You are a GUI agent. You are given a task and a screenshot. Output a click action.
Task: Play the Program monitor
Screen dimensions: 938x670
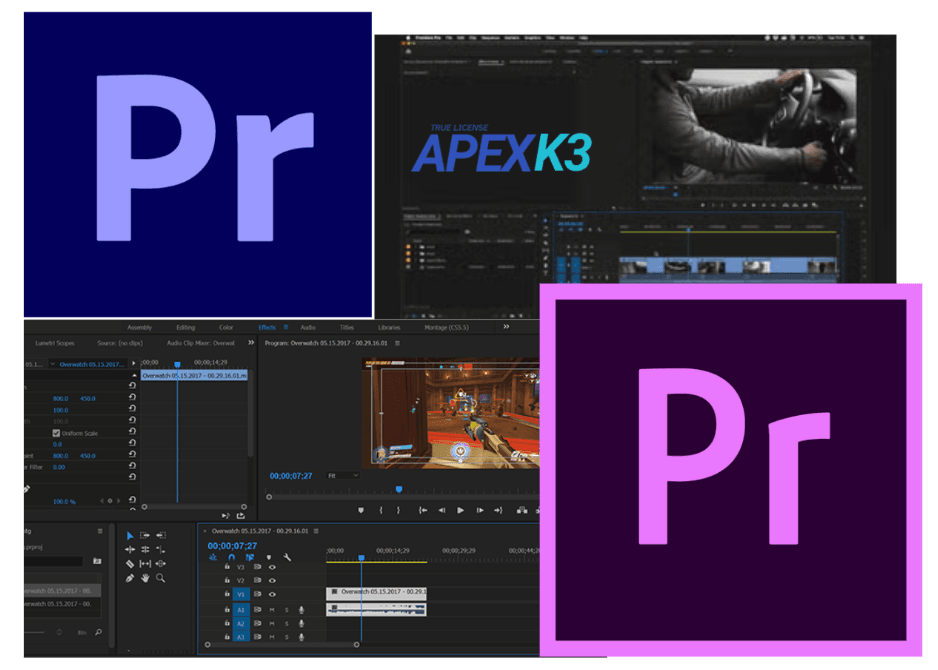460,510
